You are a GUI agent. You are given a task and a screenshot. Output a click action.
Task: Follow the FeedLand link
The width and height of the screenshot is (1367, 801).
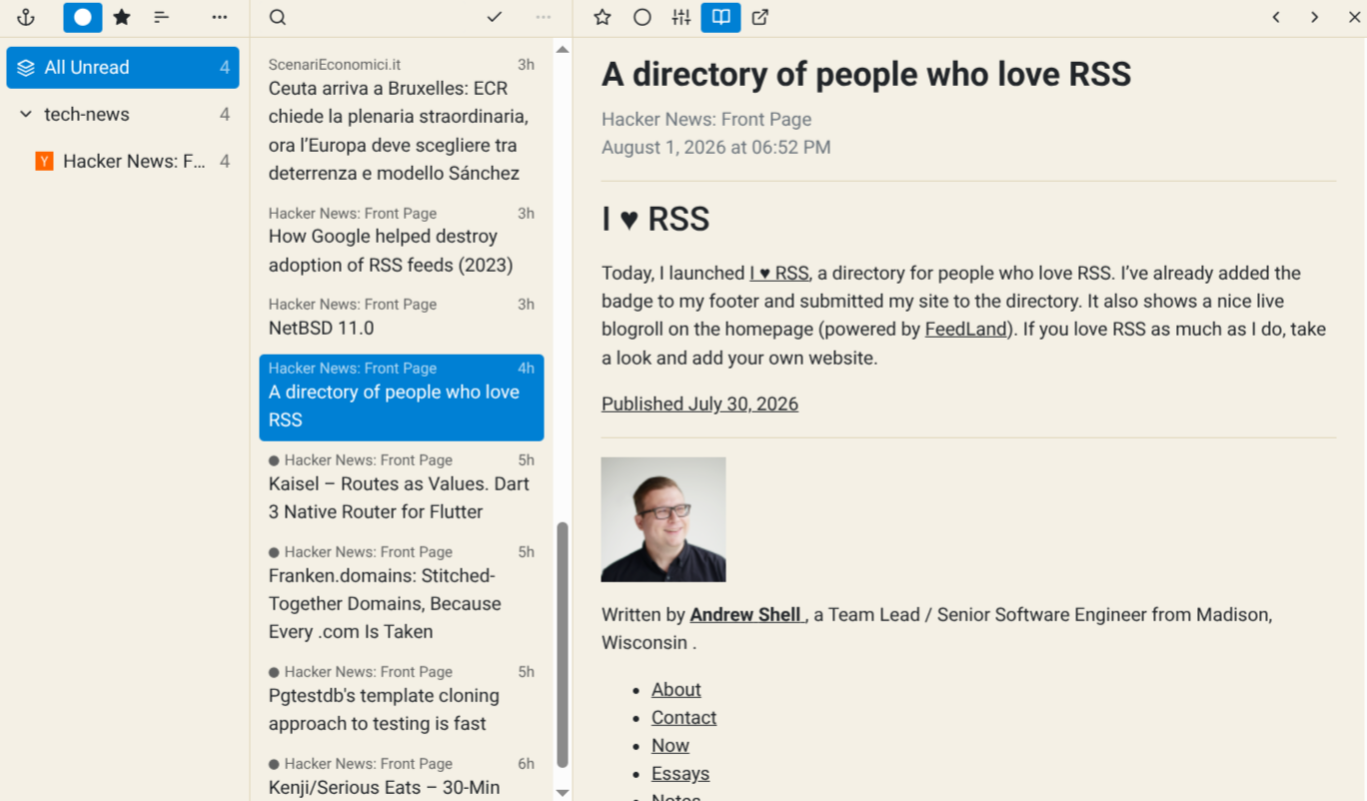pos(965,329)
